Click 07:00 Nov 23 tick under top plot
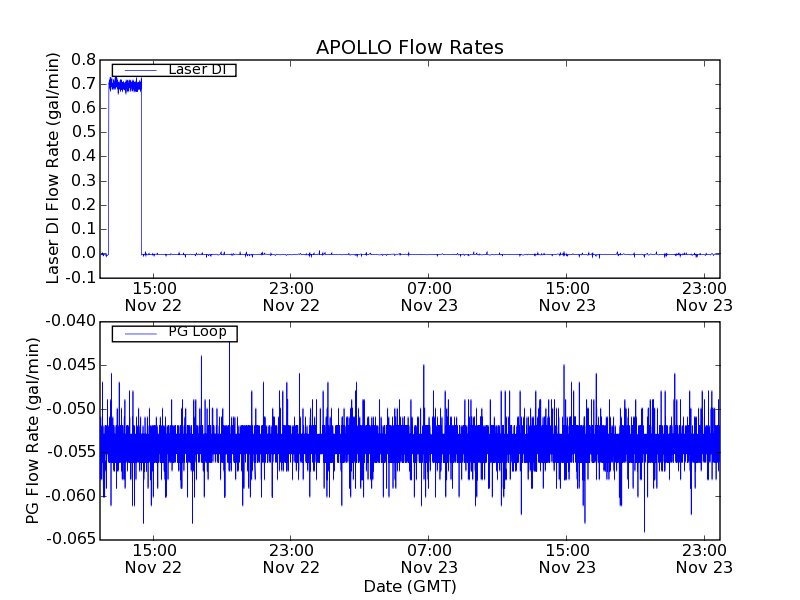The image size is (800, 600). coord(429,296)
